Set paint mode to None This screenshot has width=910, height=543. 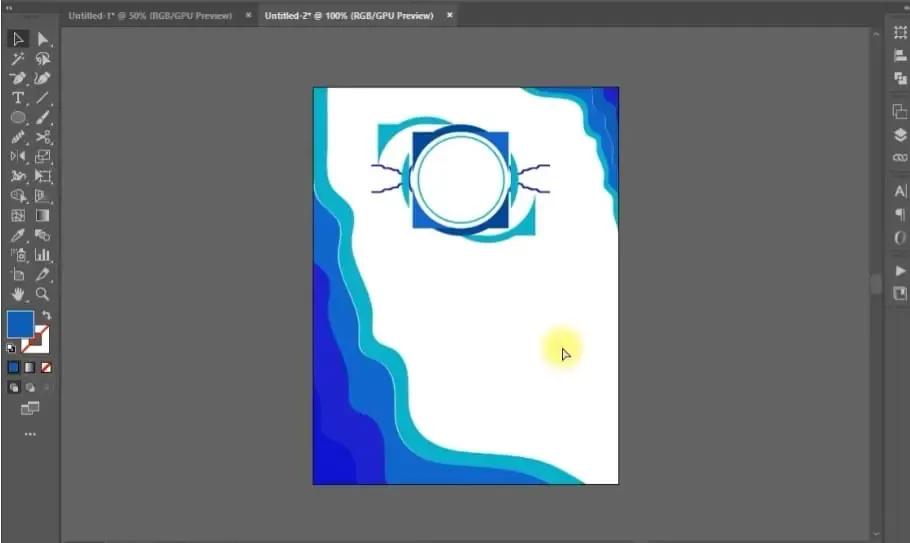[46, 367]
